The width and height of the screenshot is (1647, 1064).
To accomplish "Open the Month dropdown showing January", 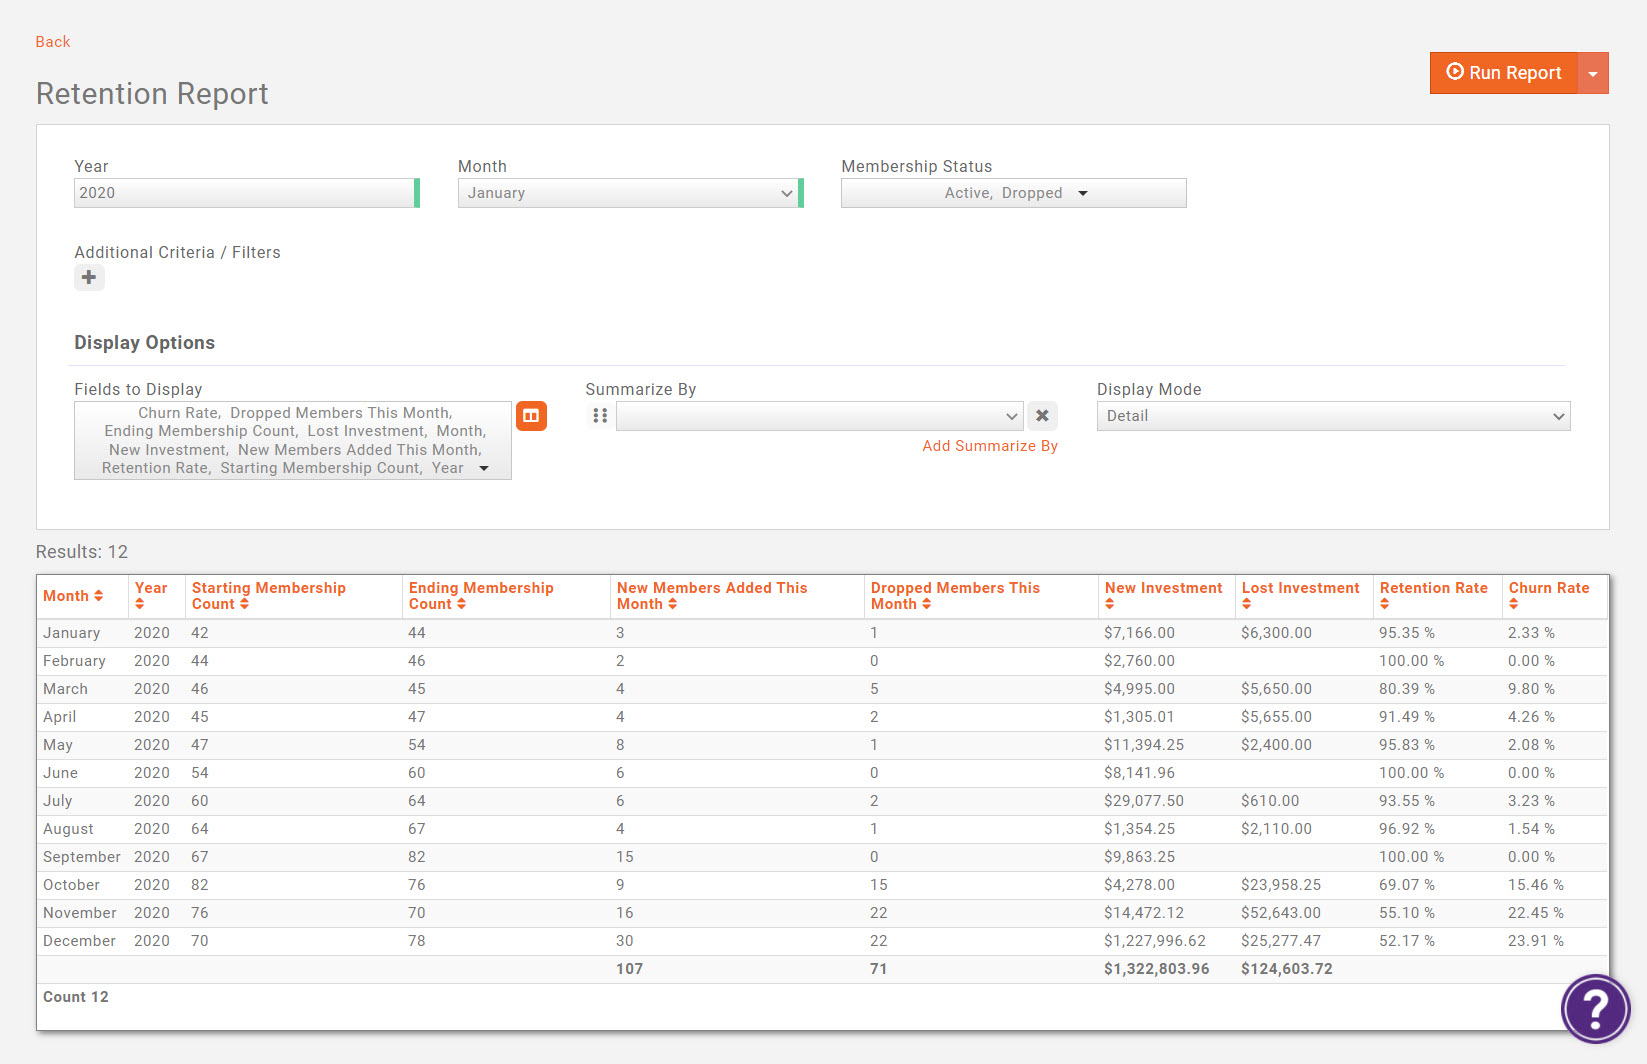I will tap(627, 193).
